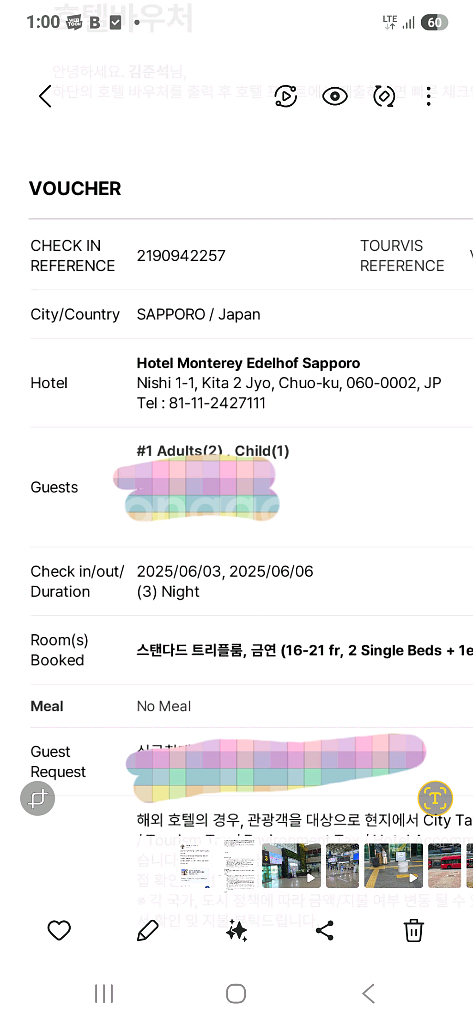This screenshot has width=473, height=1024.
Task: Open the pencil edit tool
Action: [148, 930]
